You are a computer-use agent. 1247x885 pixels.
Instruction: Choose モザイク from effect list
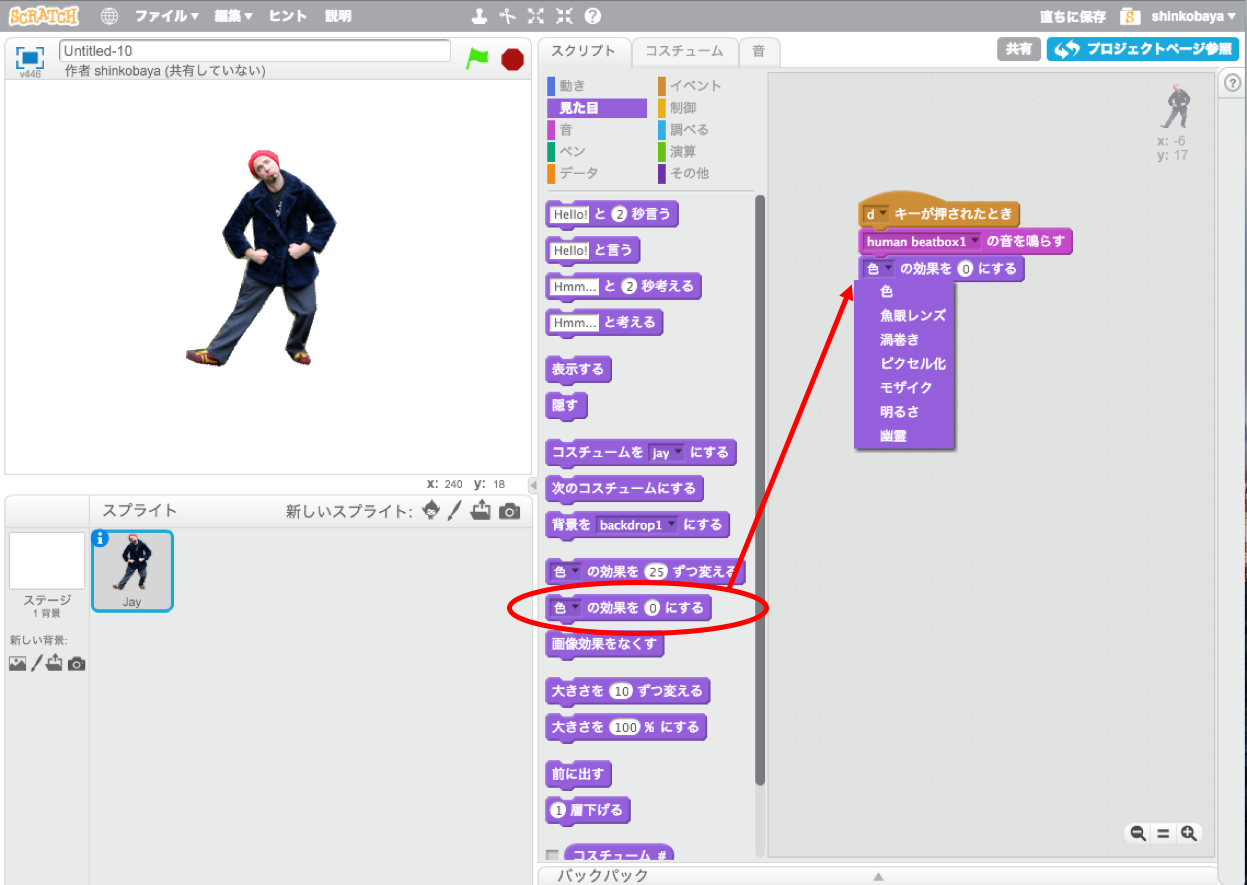pyautogui.click(x=906, y=388)
